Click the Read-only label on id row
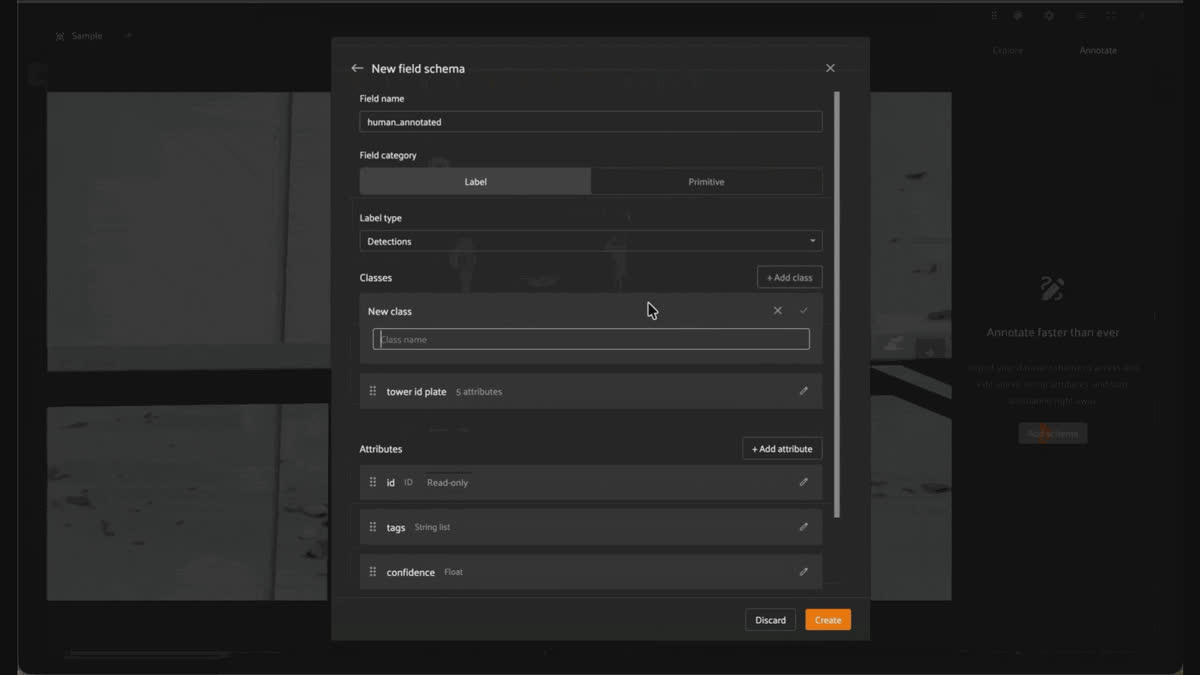Viewport: 1200px width, 675px height. pos(447,483)
